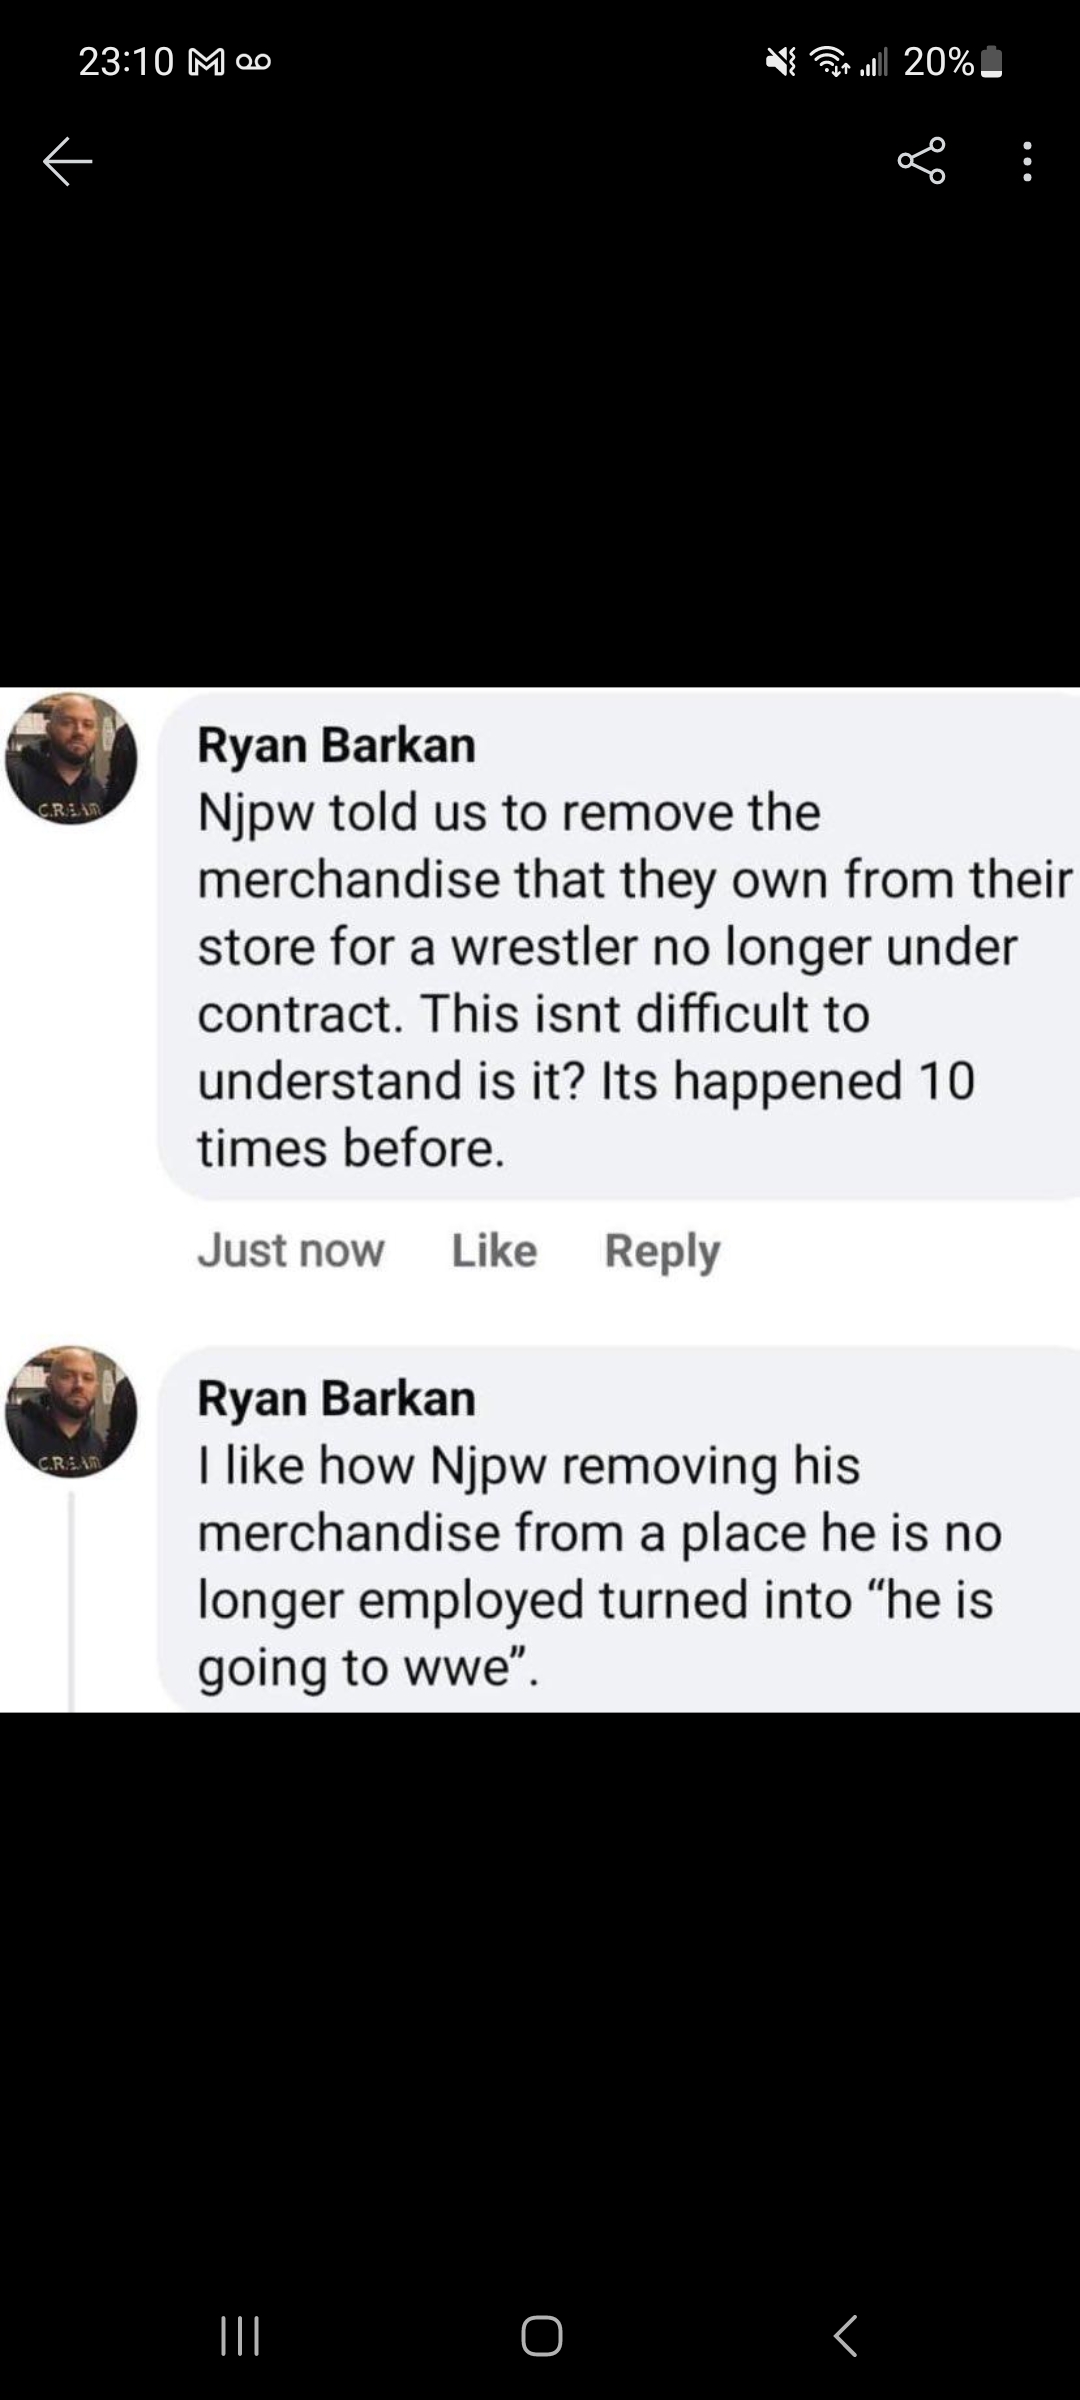Screen dimensions: 1080x2400
Task: Tap the muted sound status icon
Action: (781, 63)
